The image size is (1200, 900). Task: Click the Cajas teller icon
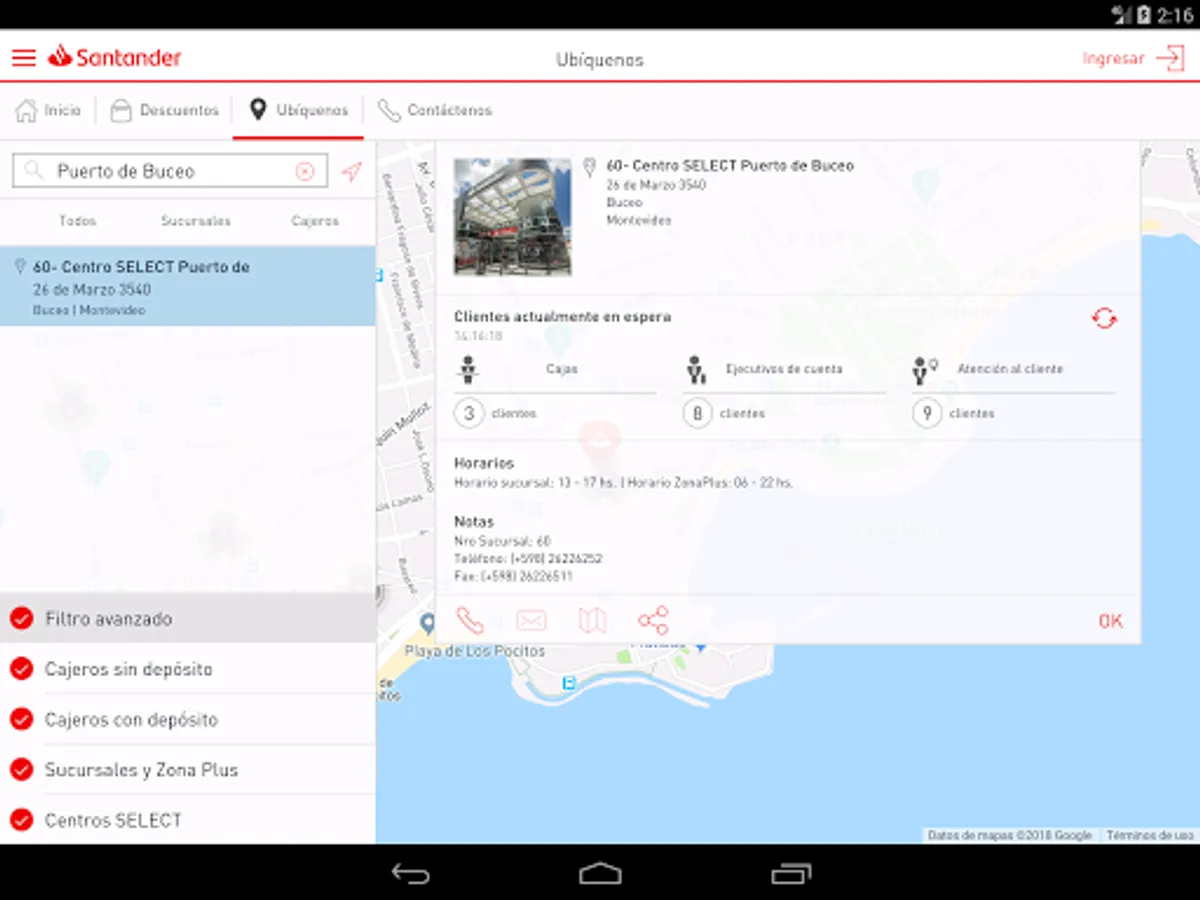467,370
